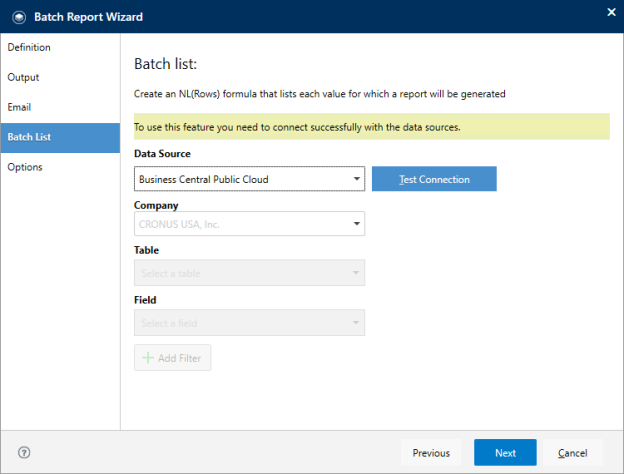Click the Field dropdown arrow
Screen dimensions: 624x474
pyautogui.click(x=356, y=323)
